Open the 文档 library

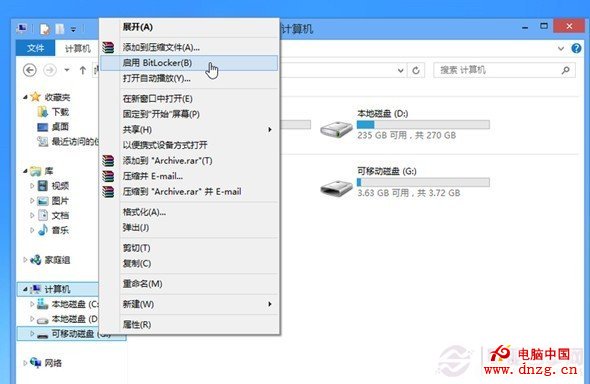(60, 216)
